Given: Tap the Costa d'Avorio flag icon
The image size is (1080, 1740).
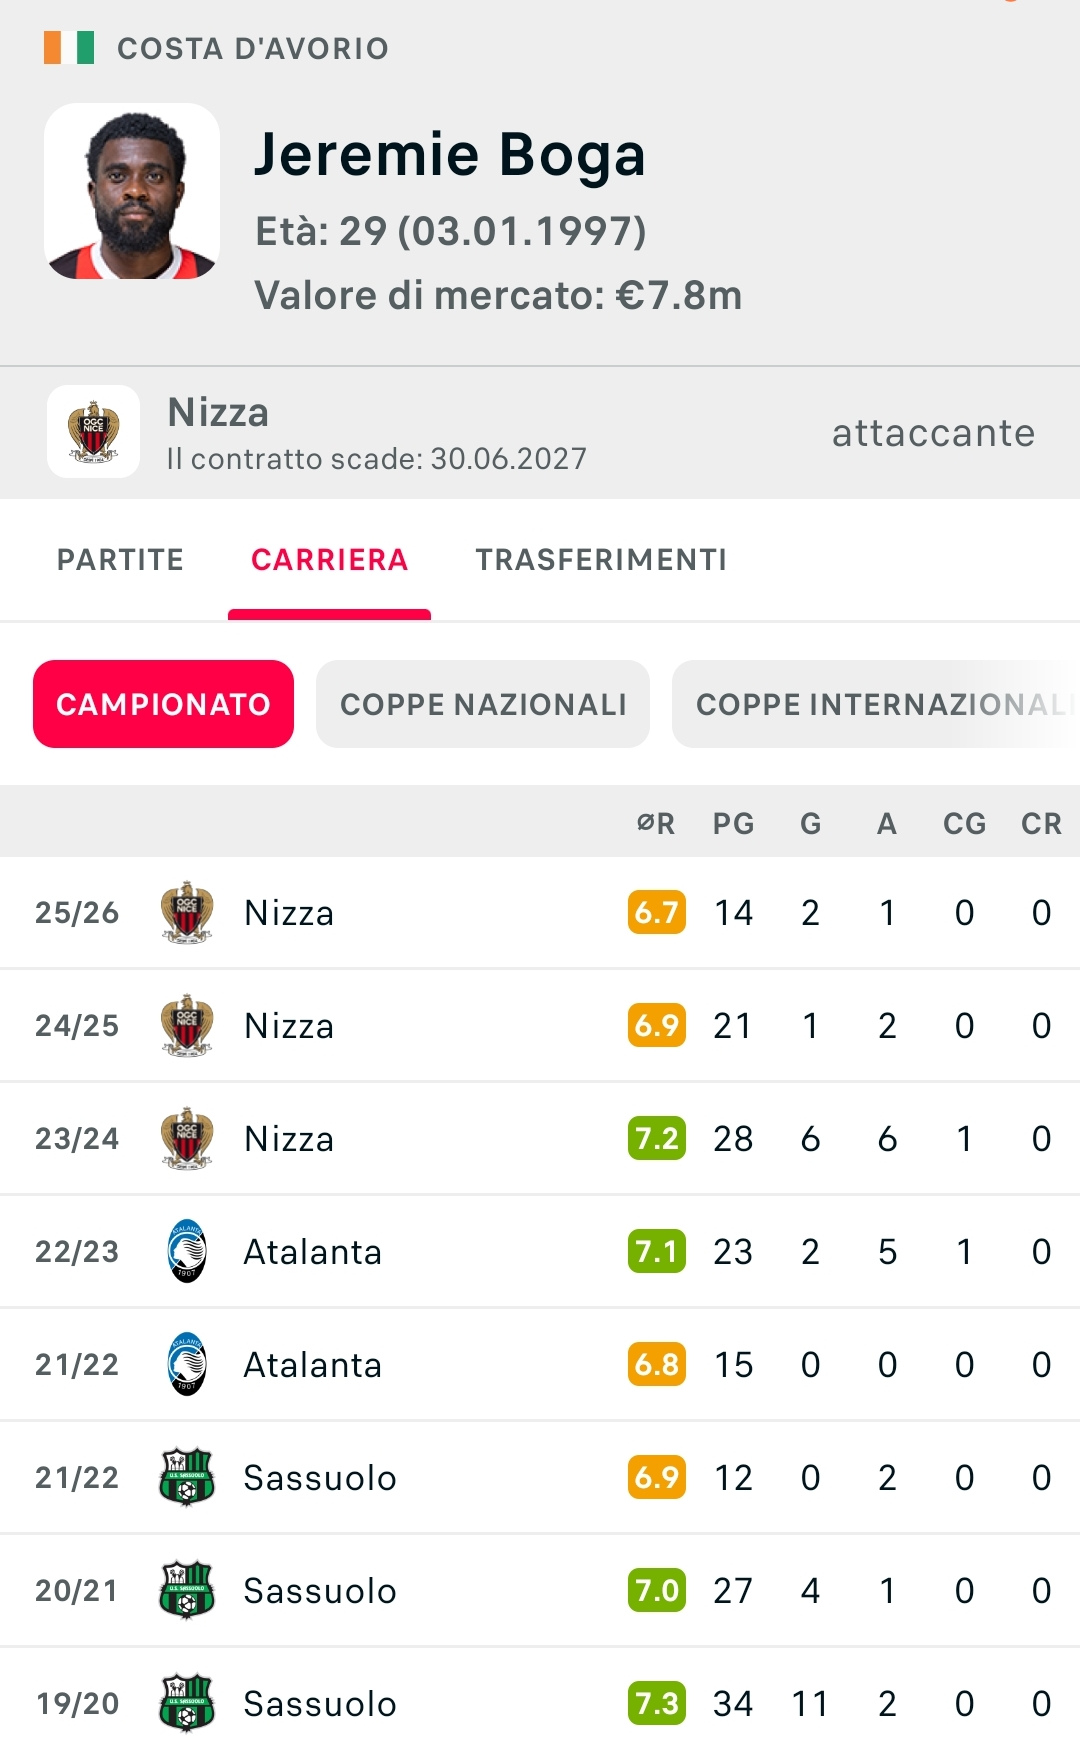Looking at the screenshot, I should pos(69,48).
